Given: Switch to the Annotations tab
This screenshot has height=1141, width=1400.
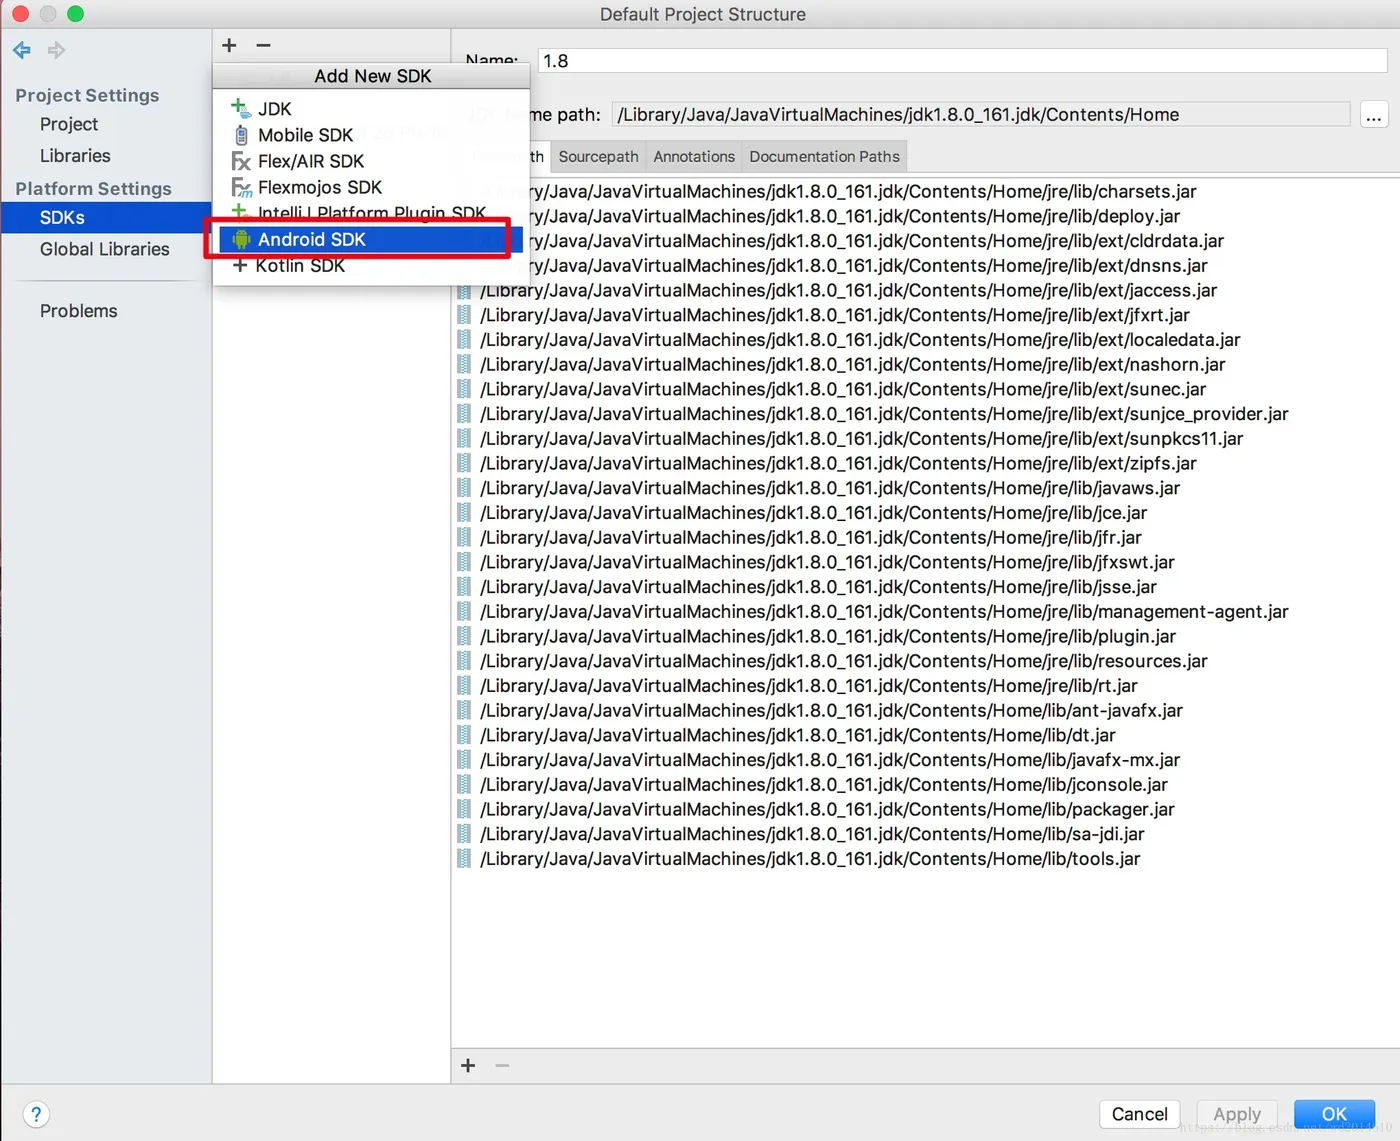Looking at the screenshot, I should [694, 157].
